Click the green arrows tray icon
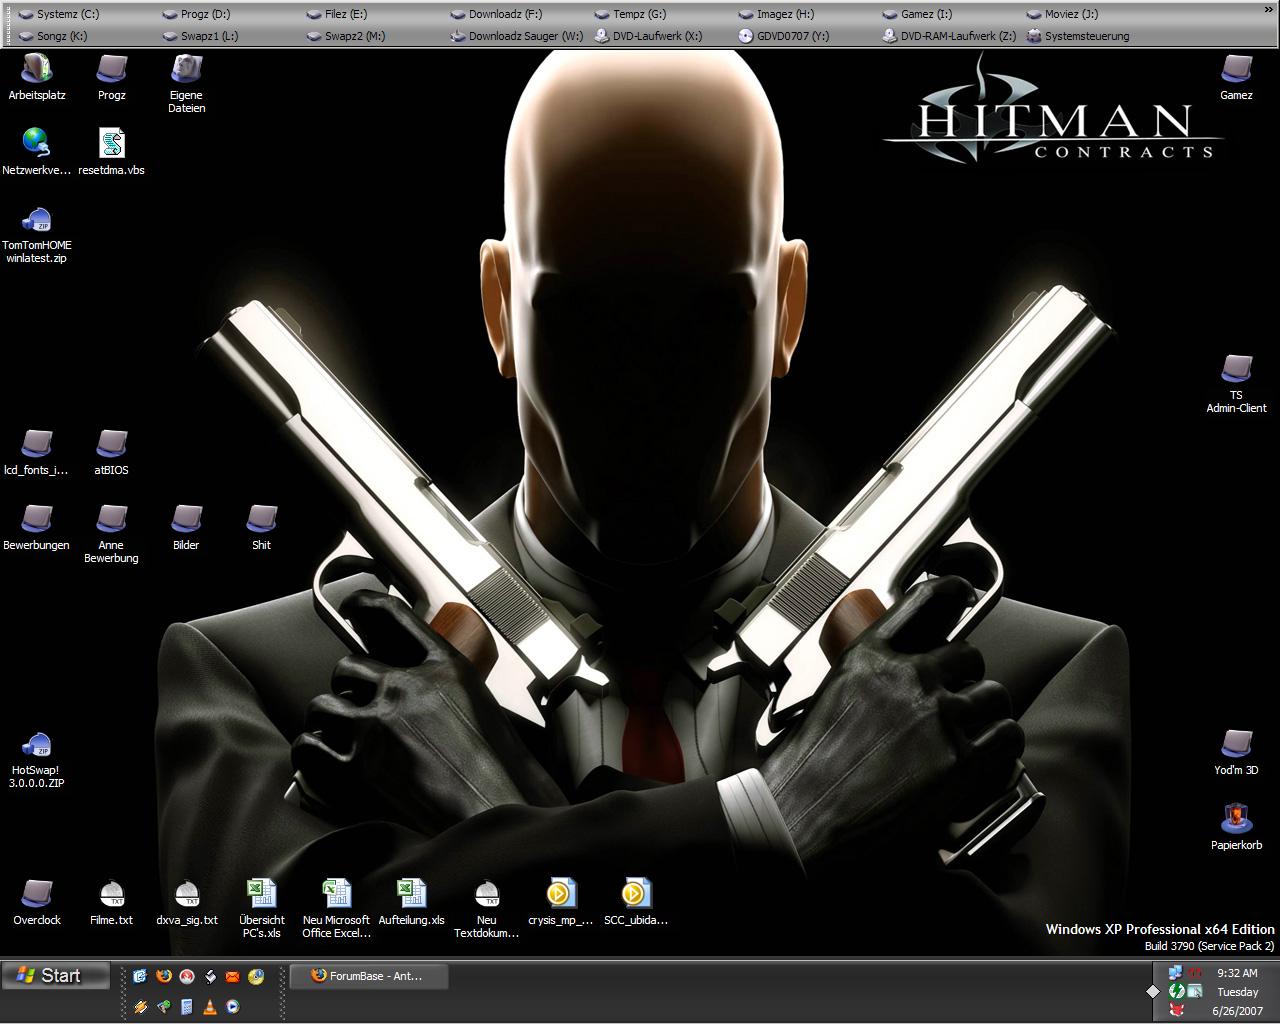 (x=1177, y=991)
